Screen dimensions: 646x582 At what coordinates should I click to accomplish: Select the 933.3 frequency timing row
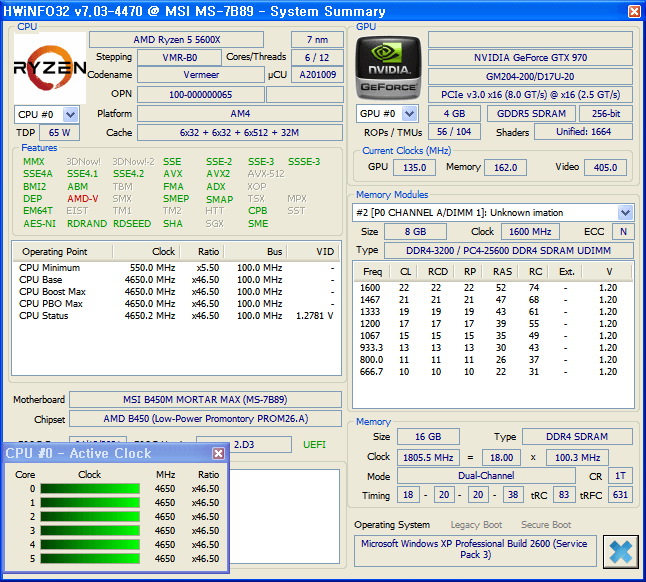(x=493, y=348)
